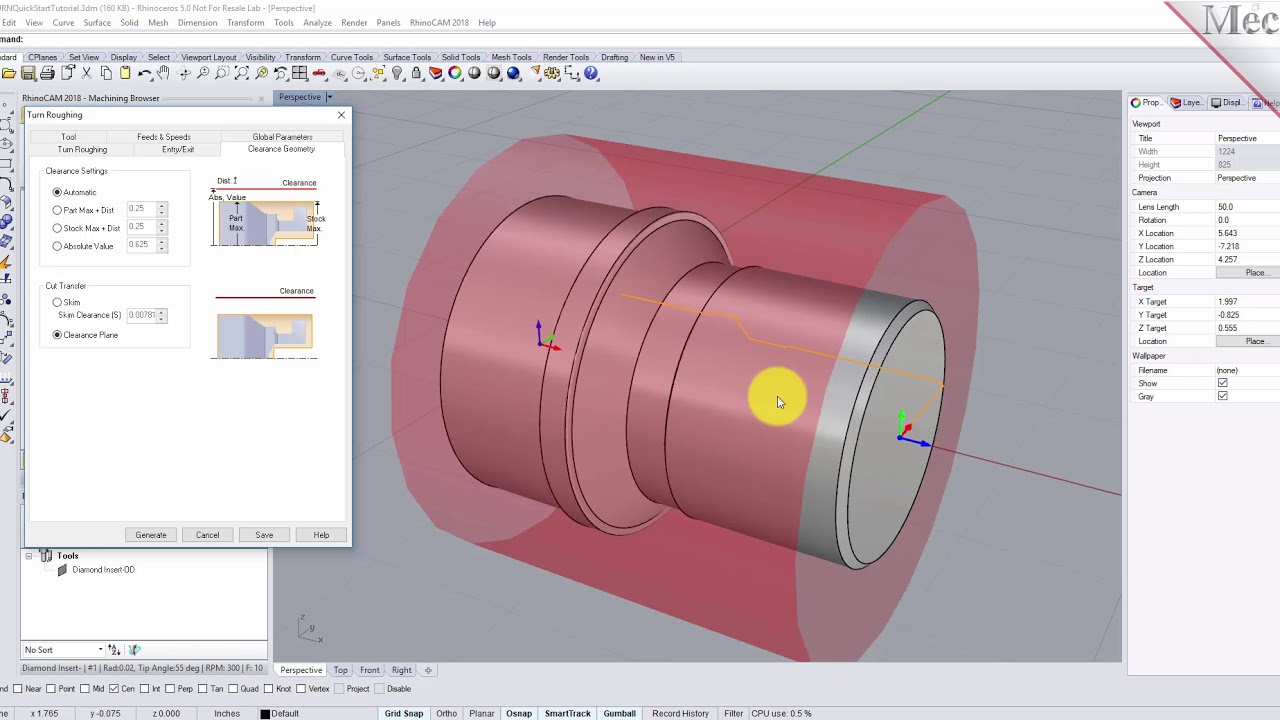Adjust the Skim Clearance stepper arrows
This screenshot has height=720, width=1280.
point(161,315)
